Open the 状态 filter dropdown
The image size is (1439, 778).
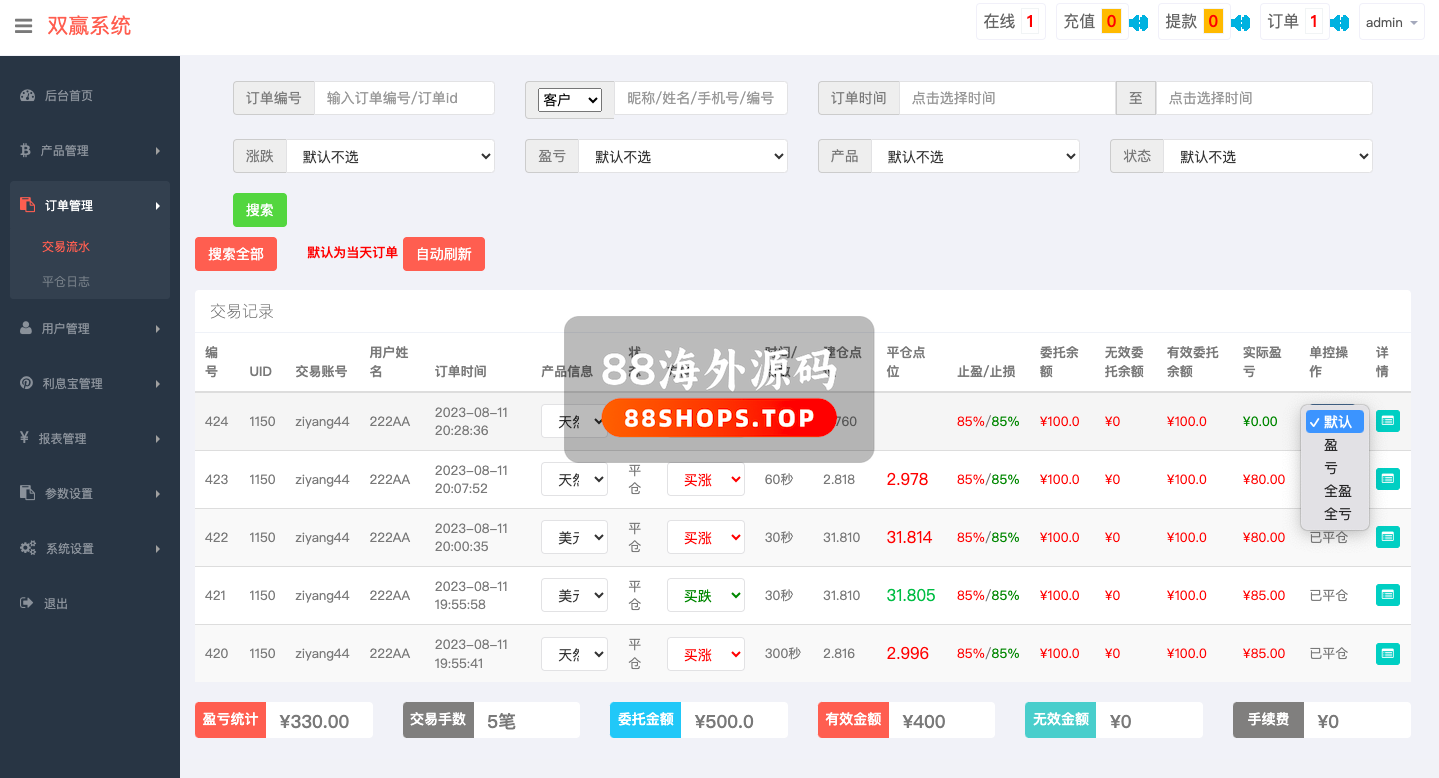(x=1267, y=157)
